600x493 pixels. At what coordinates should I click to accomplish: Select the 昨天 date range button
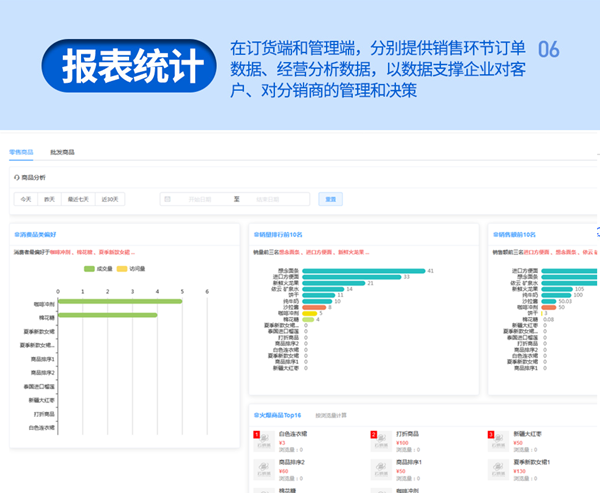[x=49, y=199]
